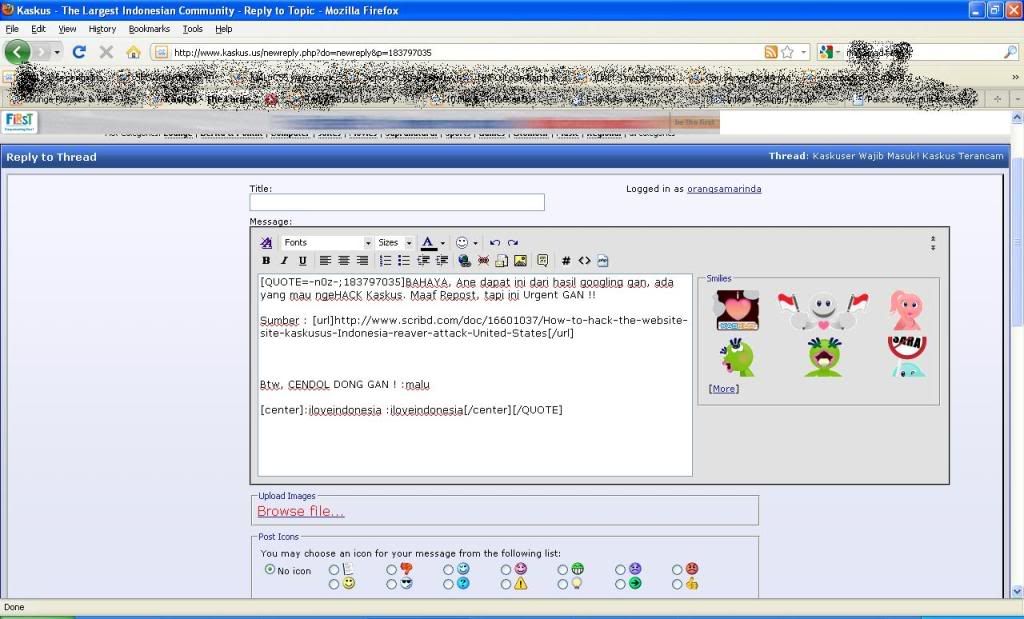Wrap HTML tags using angle brackets icon
The height and width of the screenshot is (619, 1024).
584,261
